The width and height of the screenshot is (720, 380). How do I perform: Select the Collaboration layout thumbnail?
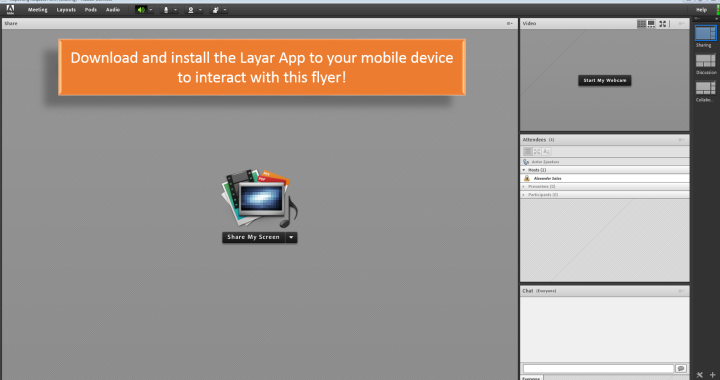coord(705,88)
